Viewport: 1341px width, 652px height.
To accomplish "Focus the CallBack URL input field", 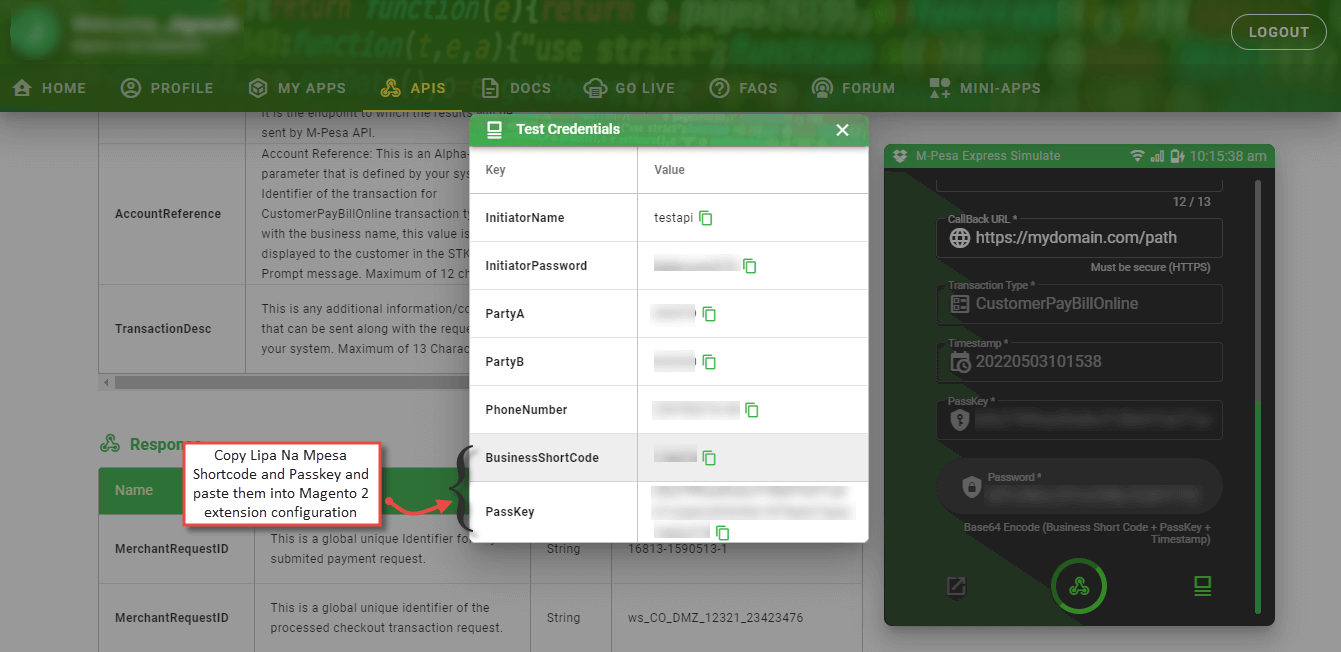I will [1080, 238].
